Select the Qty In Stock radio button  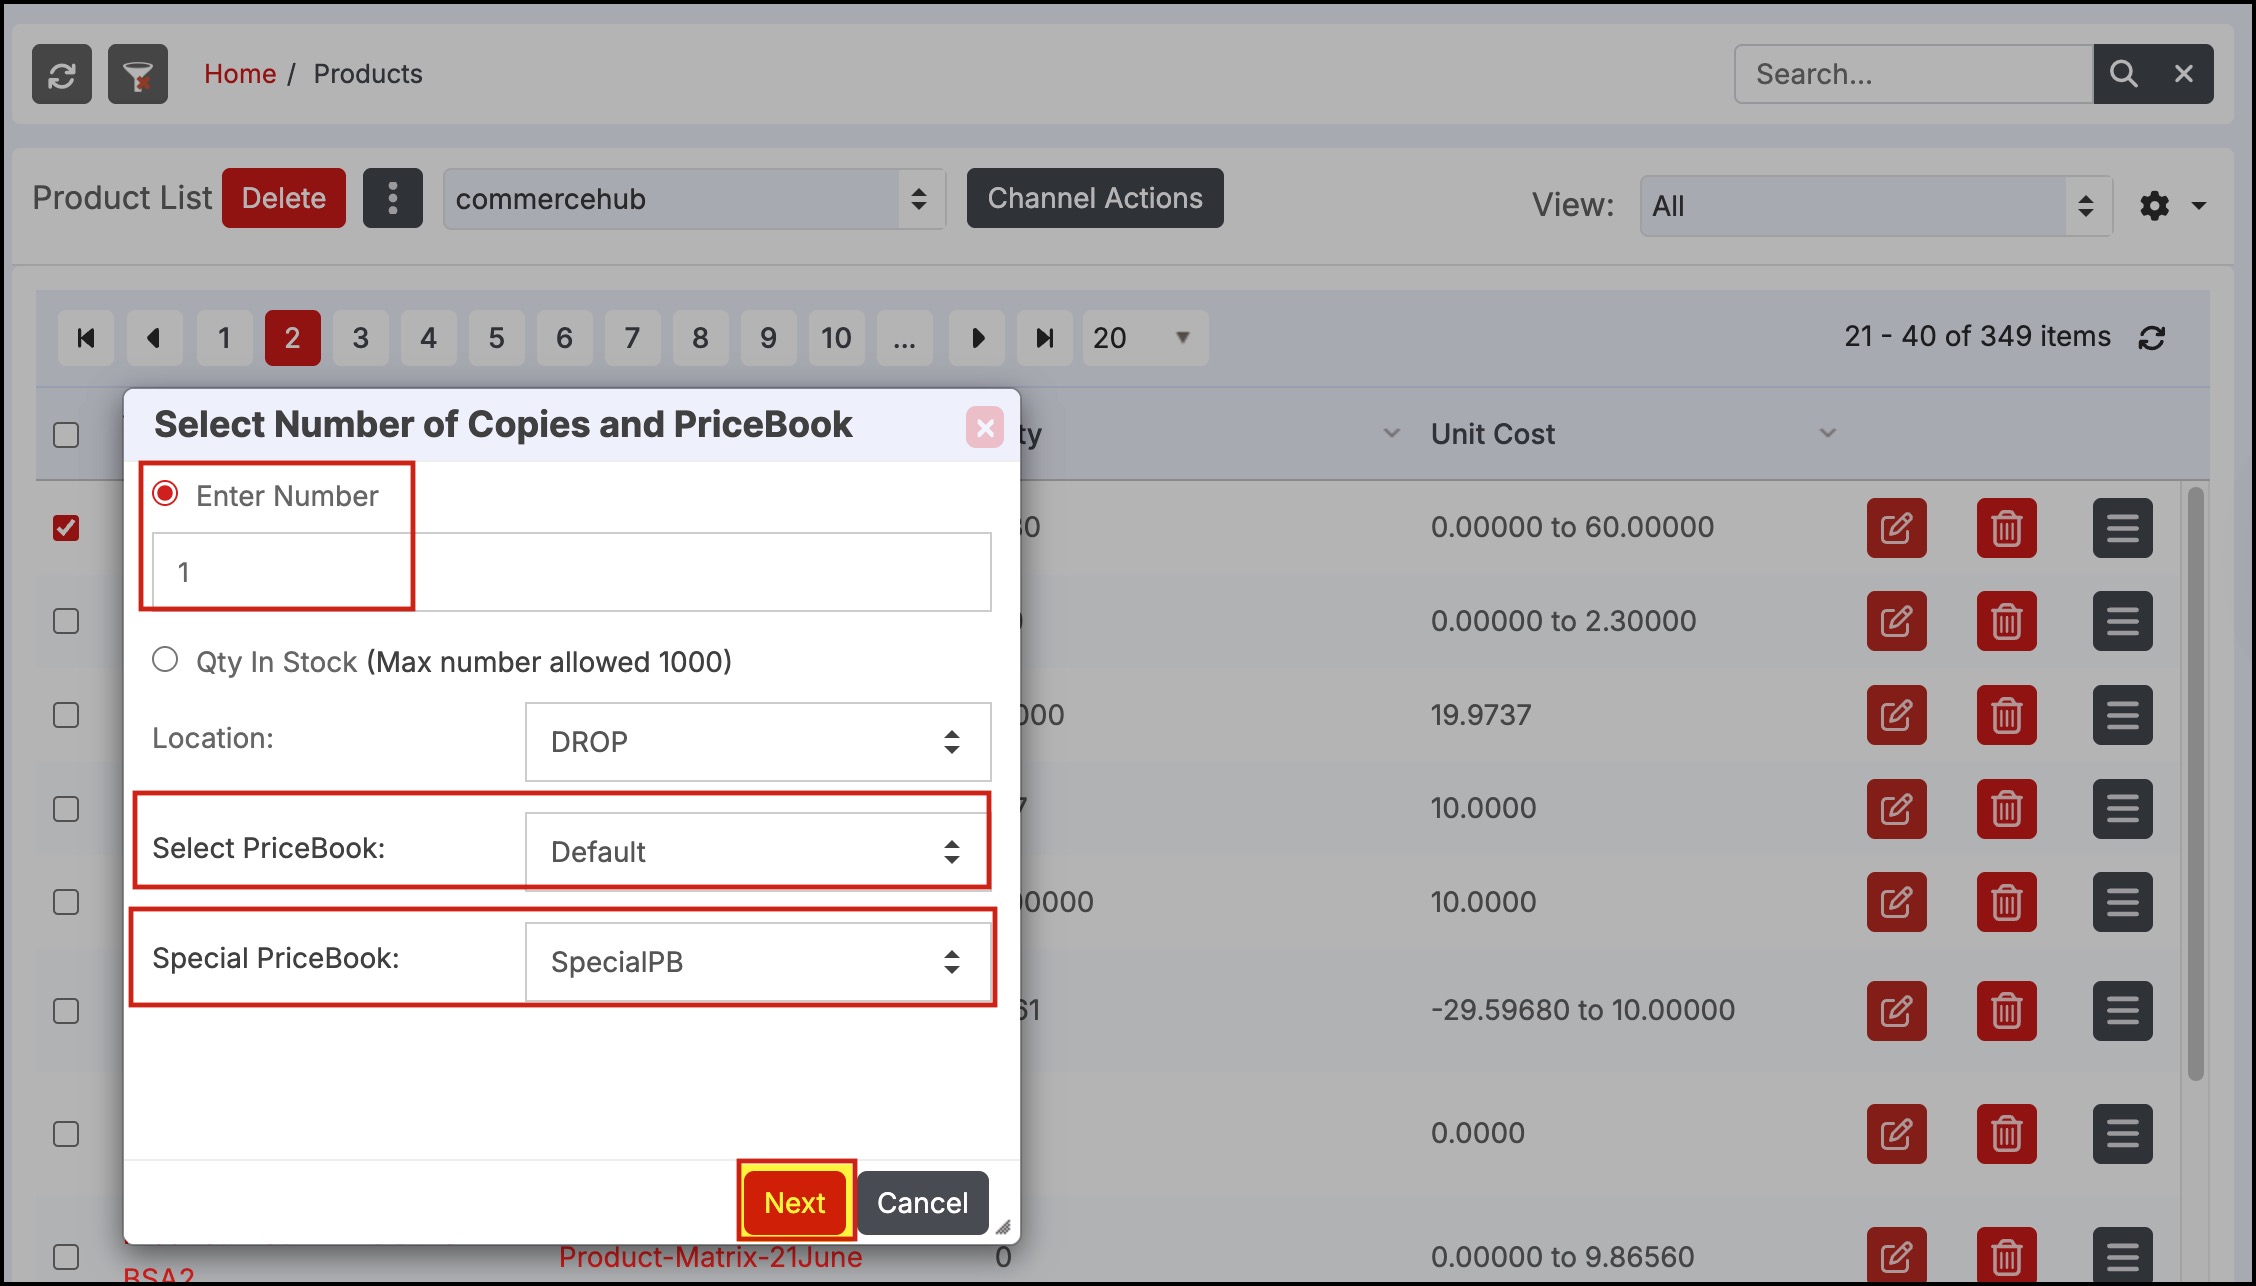[x=165, y=660]
